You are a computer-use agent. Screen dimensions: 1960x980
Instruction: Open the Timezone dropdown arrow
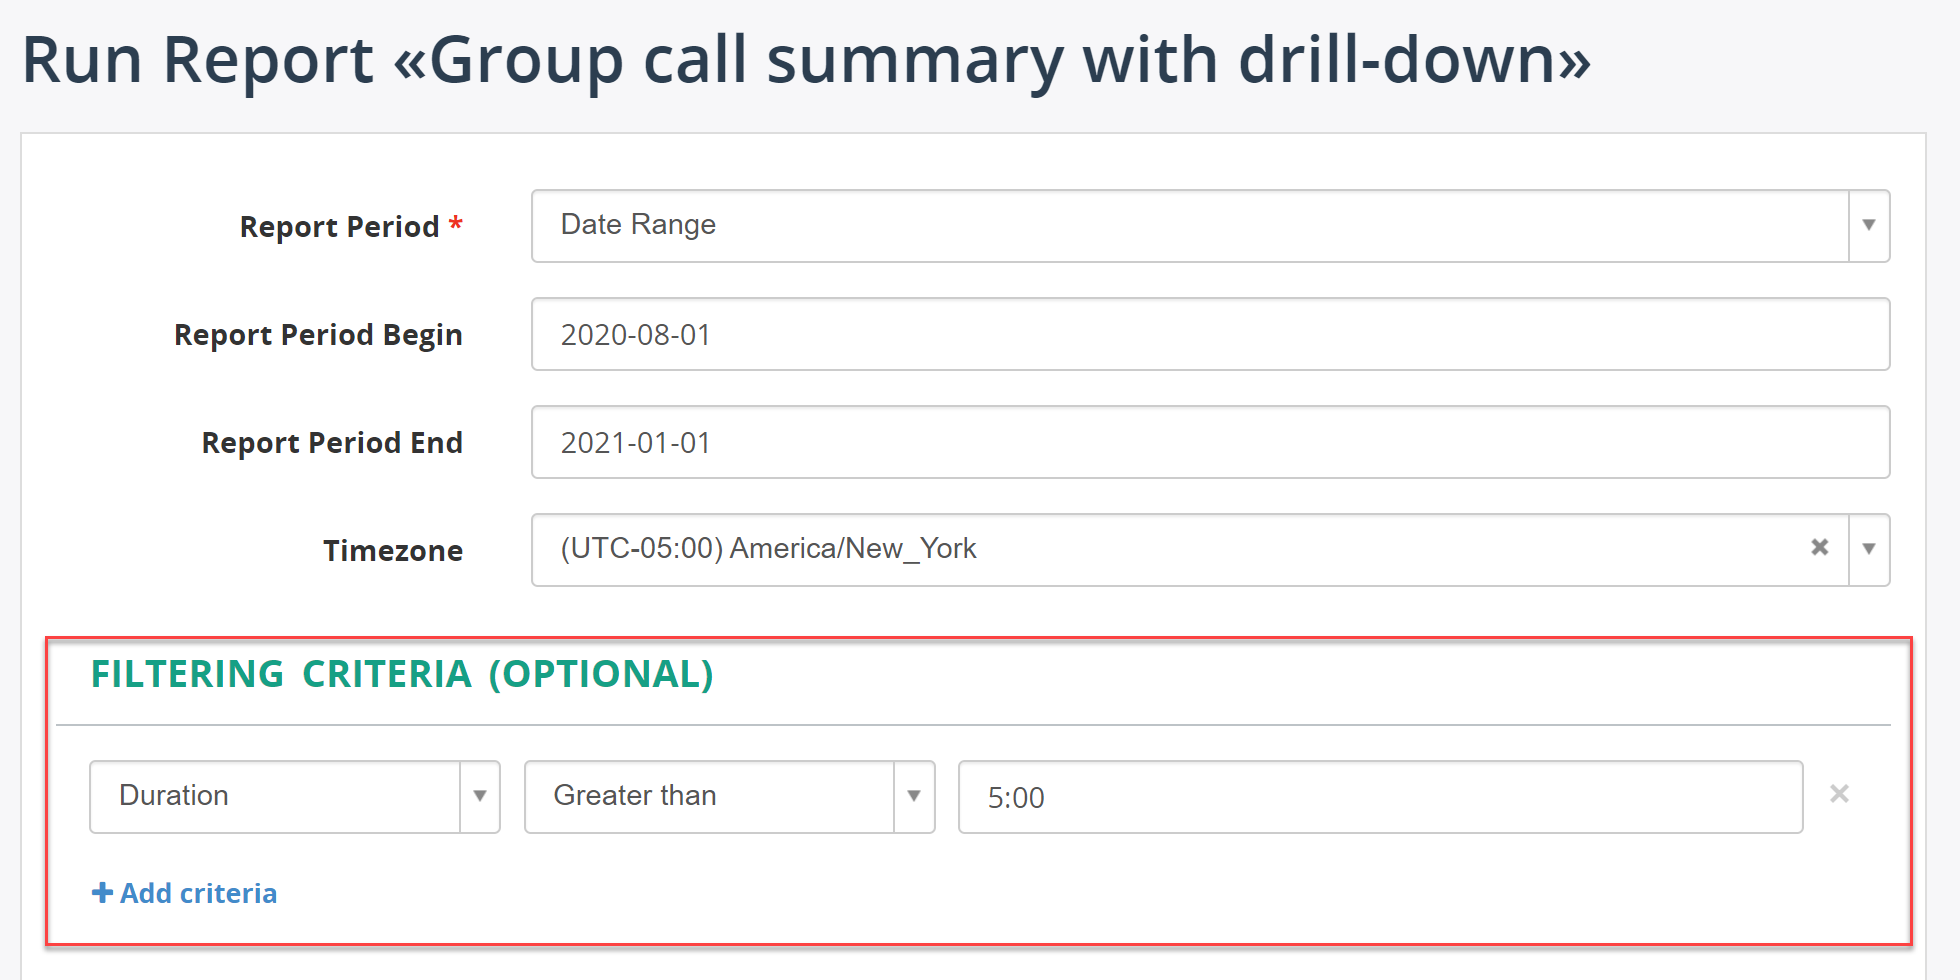(x=1868, y=550)
